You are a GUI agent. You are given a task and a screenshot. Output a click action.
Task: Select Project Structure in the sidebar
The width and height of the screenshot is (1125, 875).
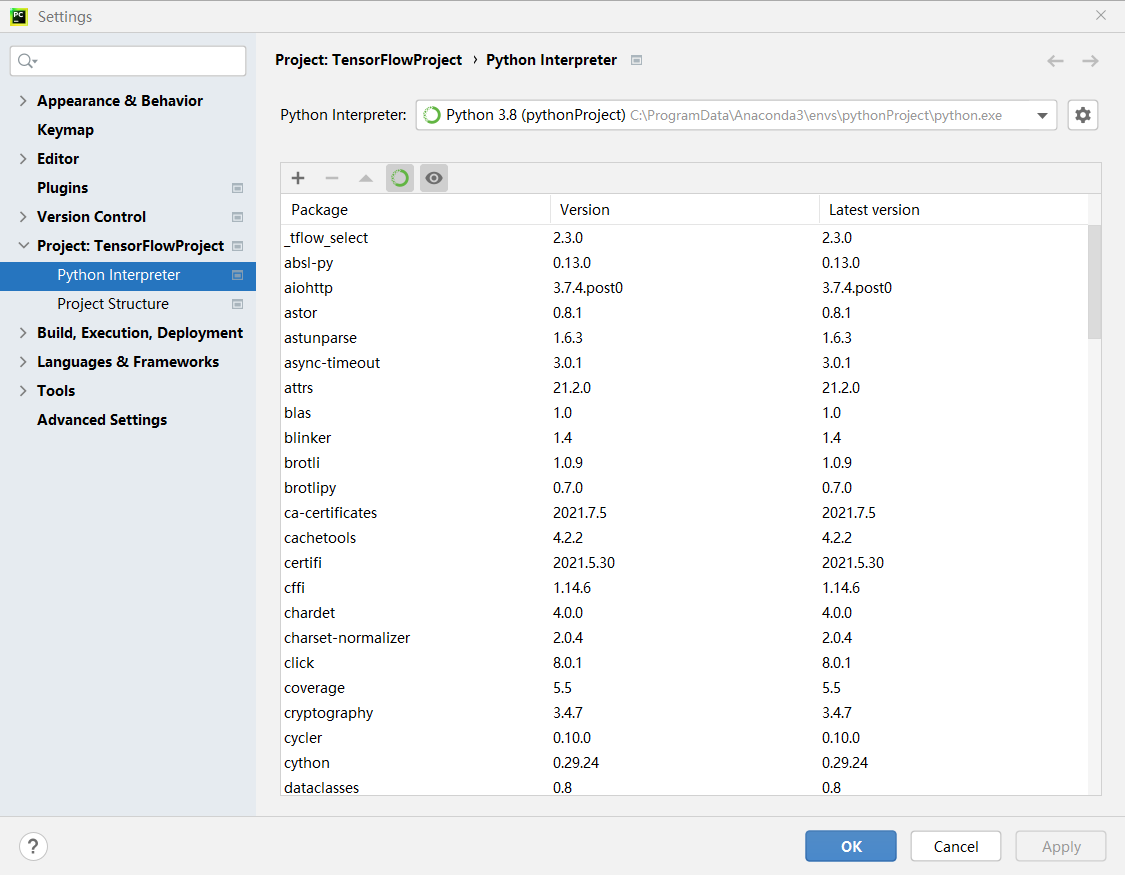point(112,303)
